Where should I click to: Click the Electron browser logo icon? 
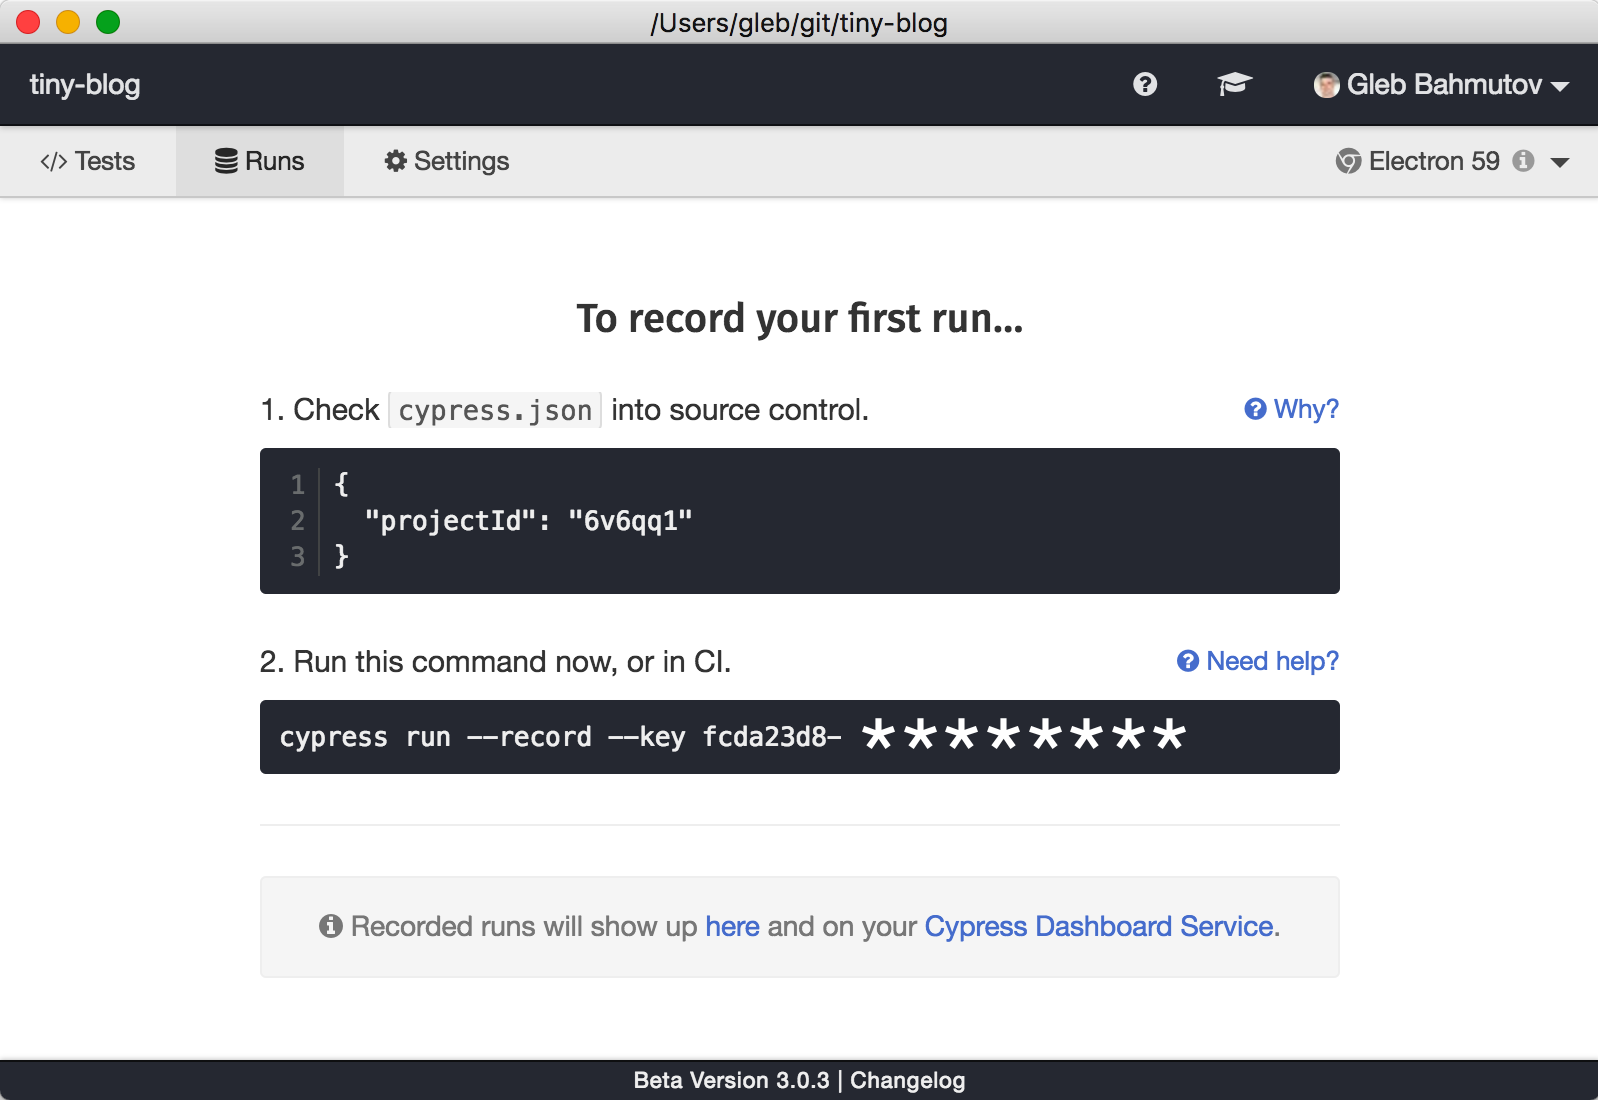[x=1348, y=161]
